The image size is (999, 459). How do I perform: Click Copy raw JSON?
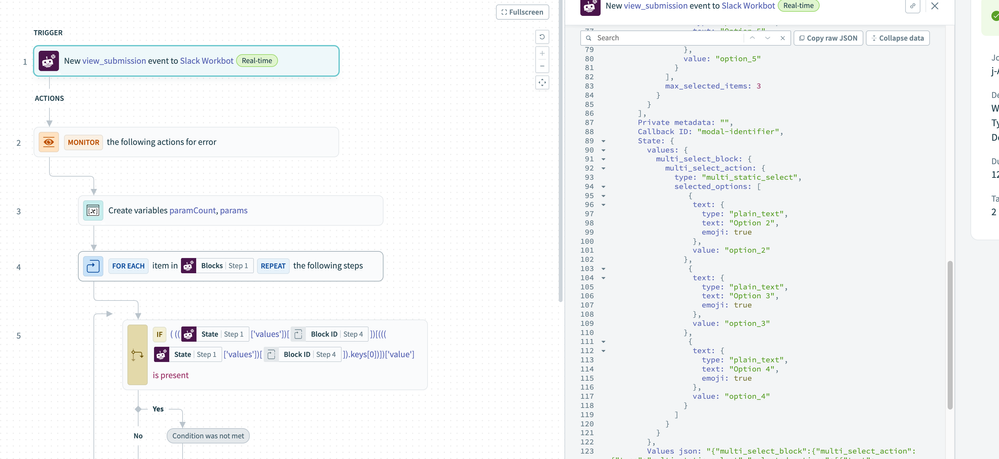coord(828,38)
